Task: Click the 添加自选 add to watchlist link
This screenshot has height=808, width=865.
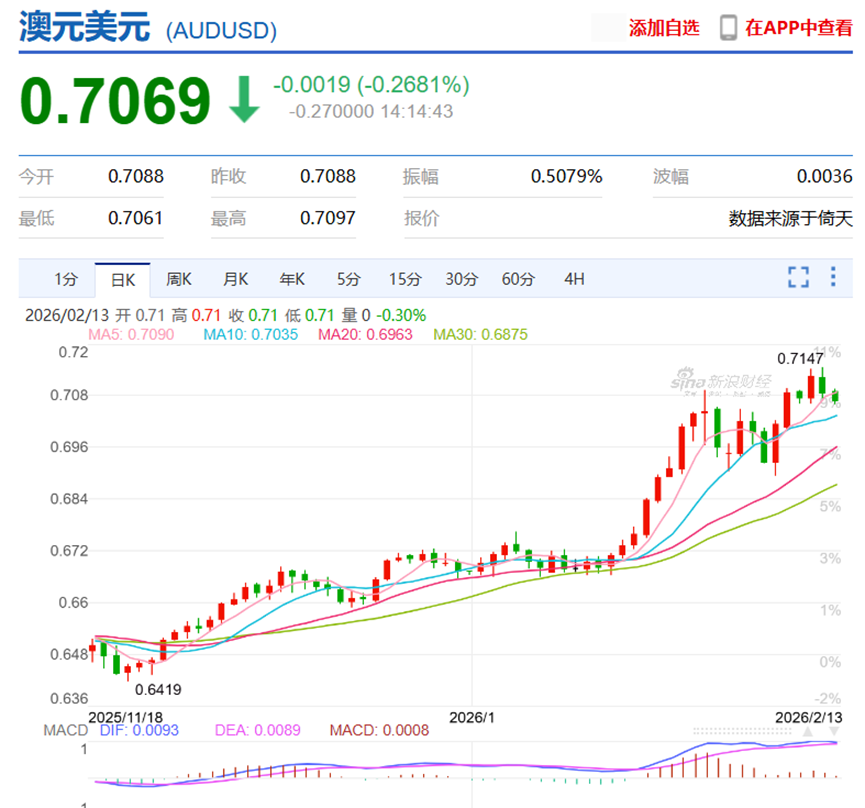Action: point(664,28)
